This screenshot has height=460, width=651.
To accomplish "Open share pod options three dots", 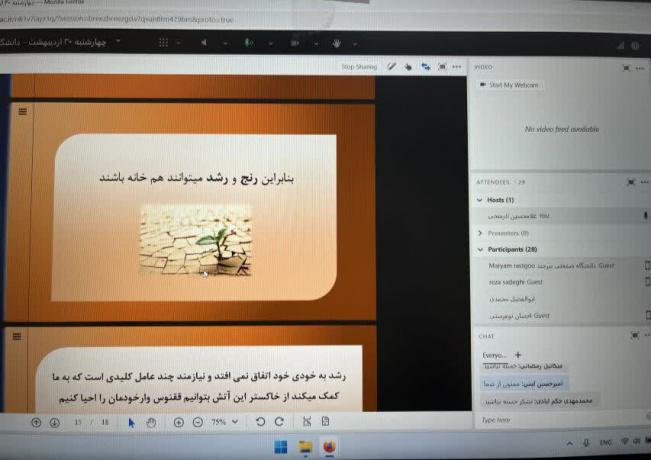I will [x=457, y=67].
